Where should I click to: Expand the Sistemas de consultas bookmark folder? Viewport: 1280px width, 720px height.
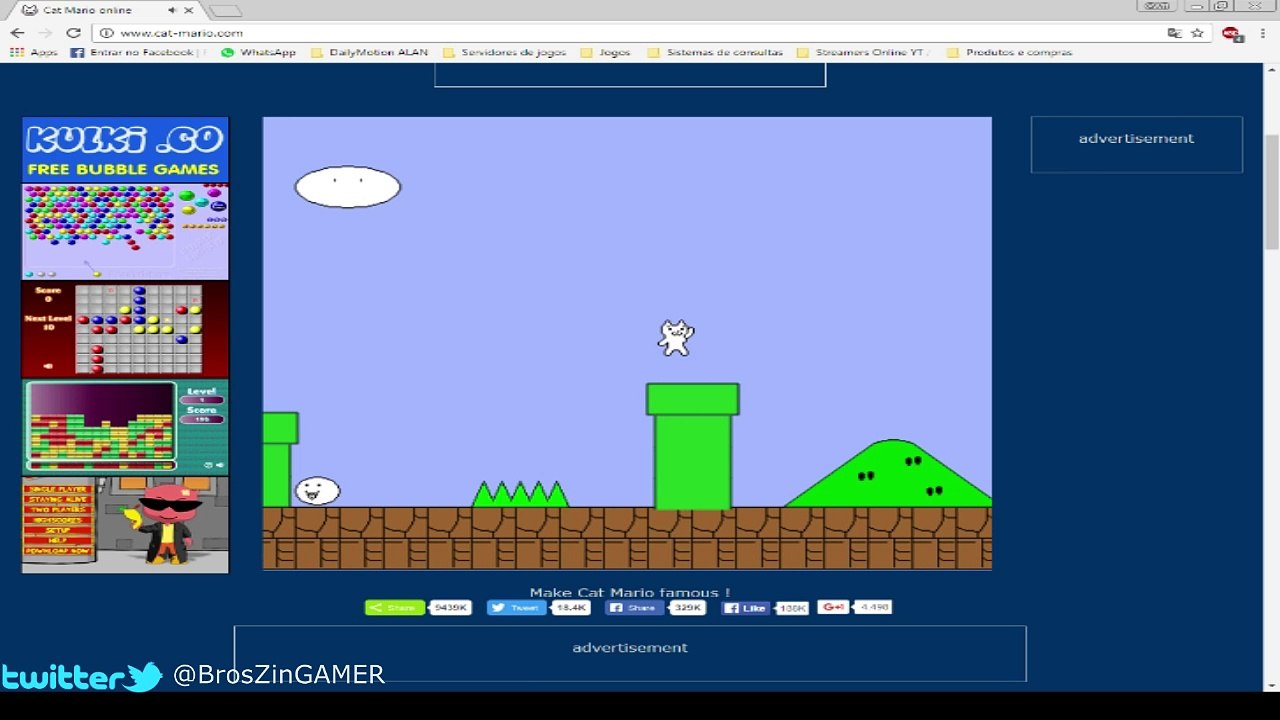[x=715, y=52]
